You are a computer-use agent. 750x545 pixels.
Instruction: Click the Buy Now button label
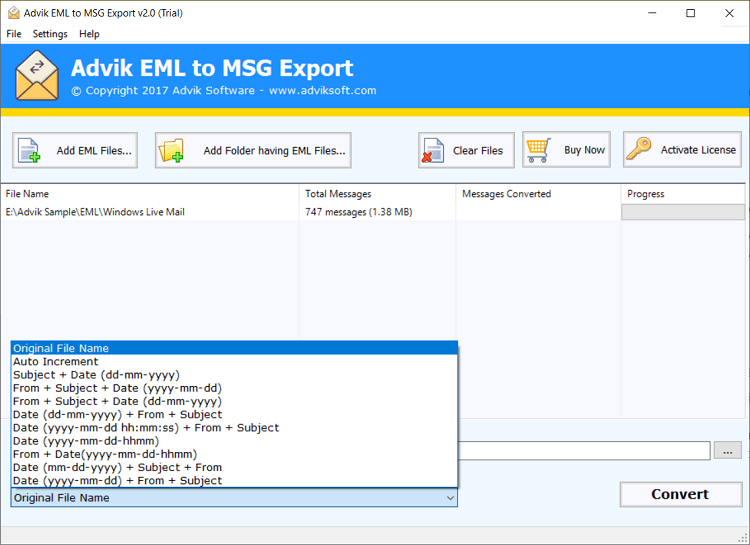coord(584,150)
